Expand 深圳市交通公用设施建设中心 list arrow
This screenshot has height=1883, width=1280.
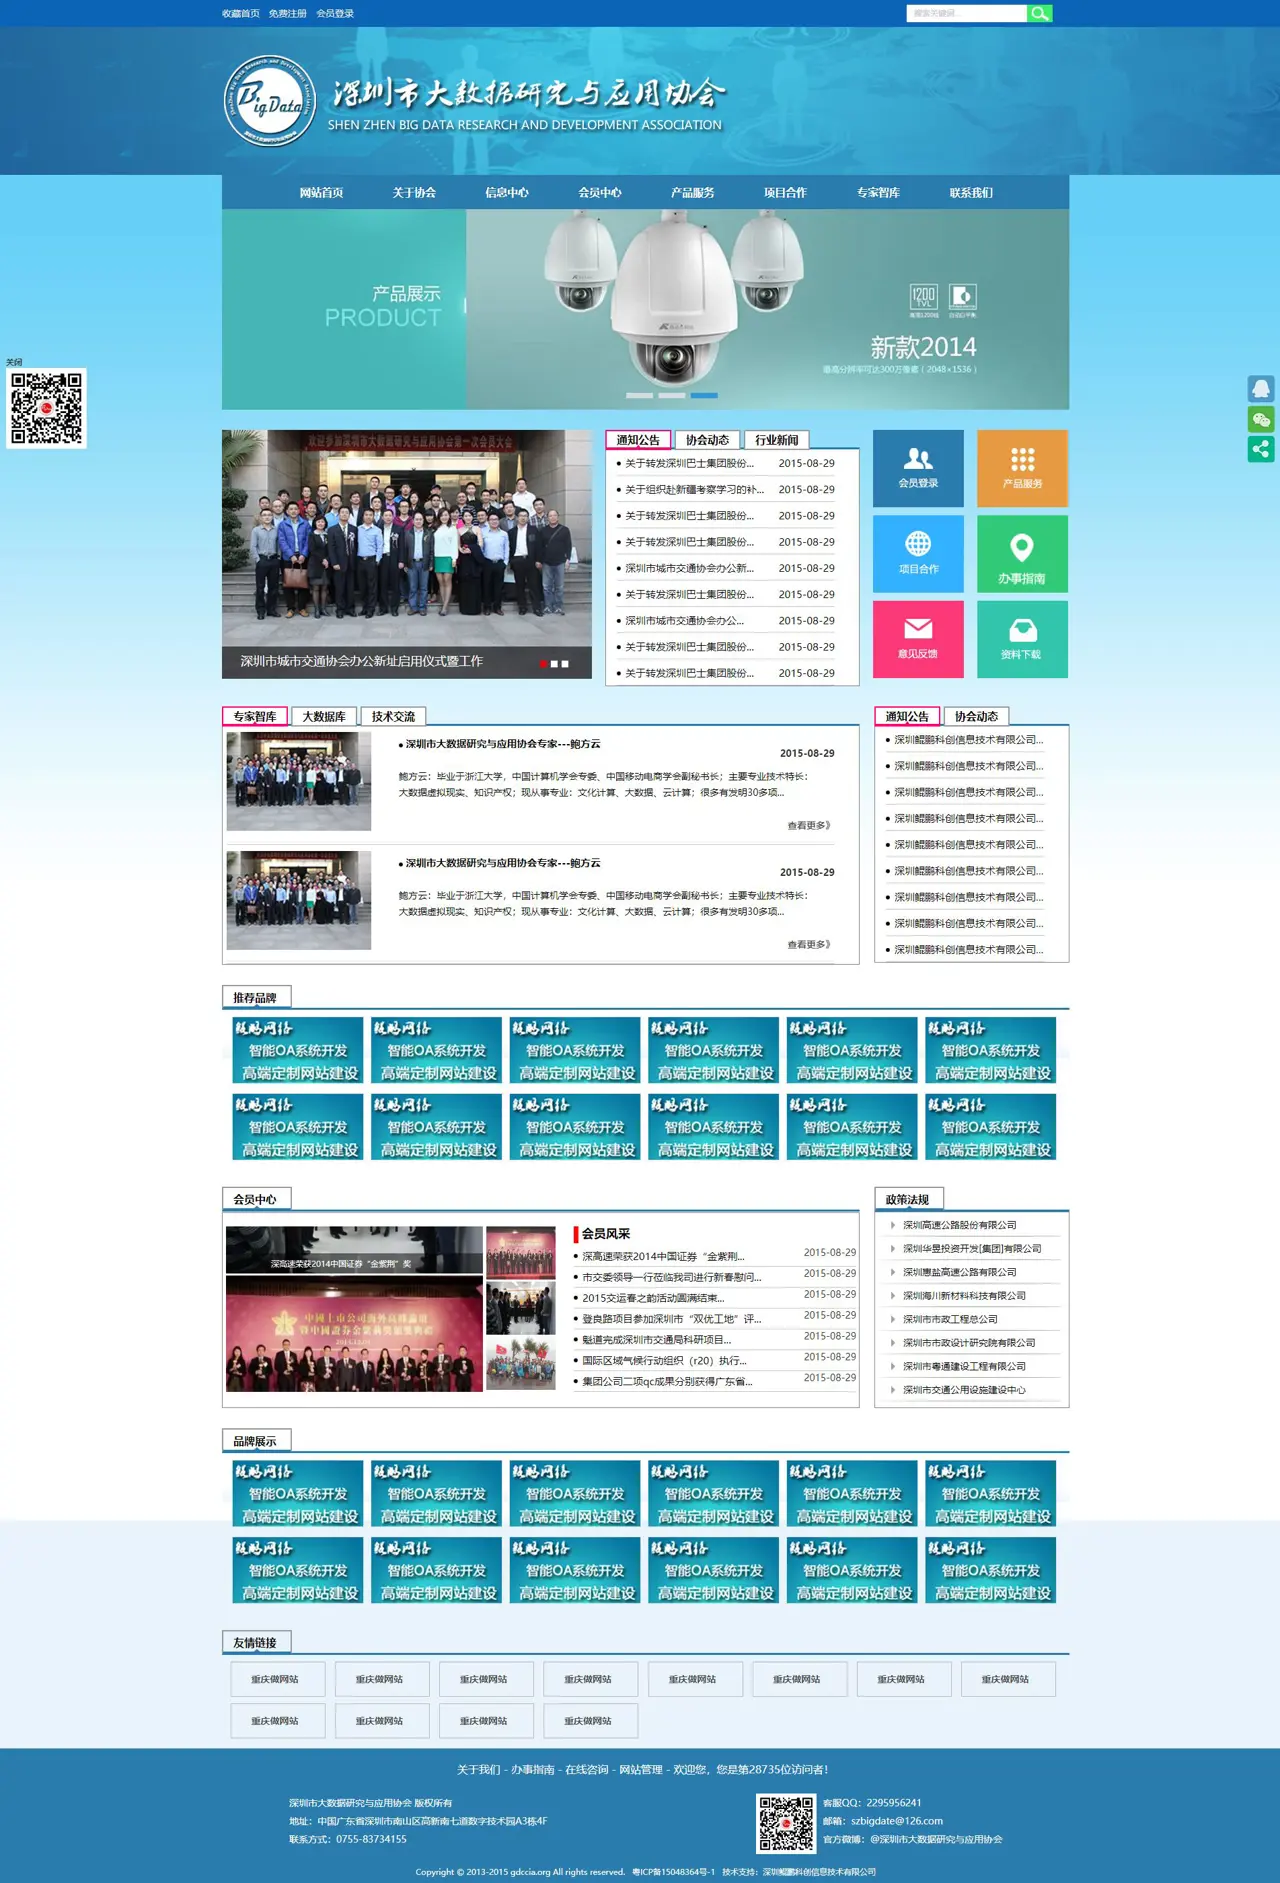893,1389
